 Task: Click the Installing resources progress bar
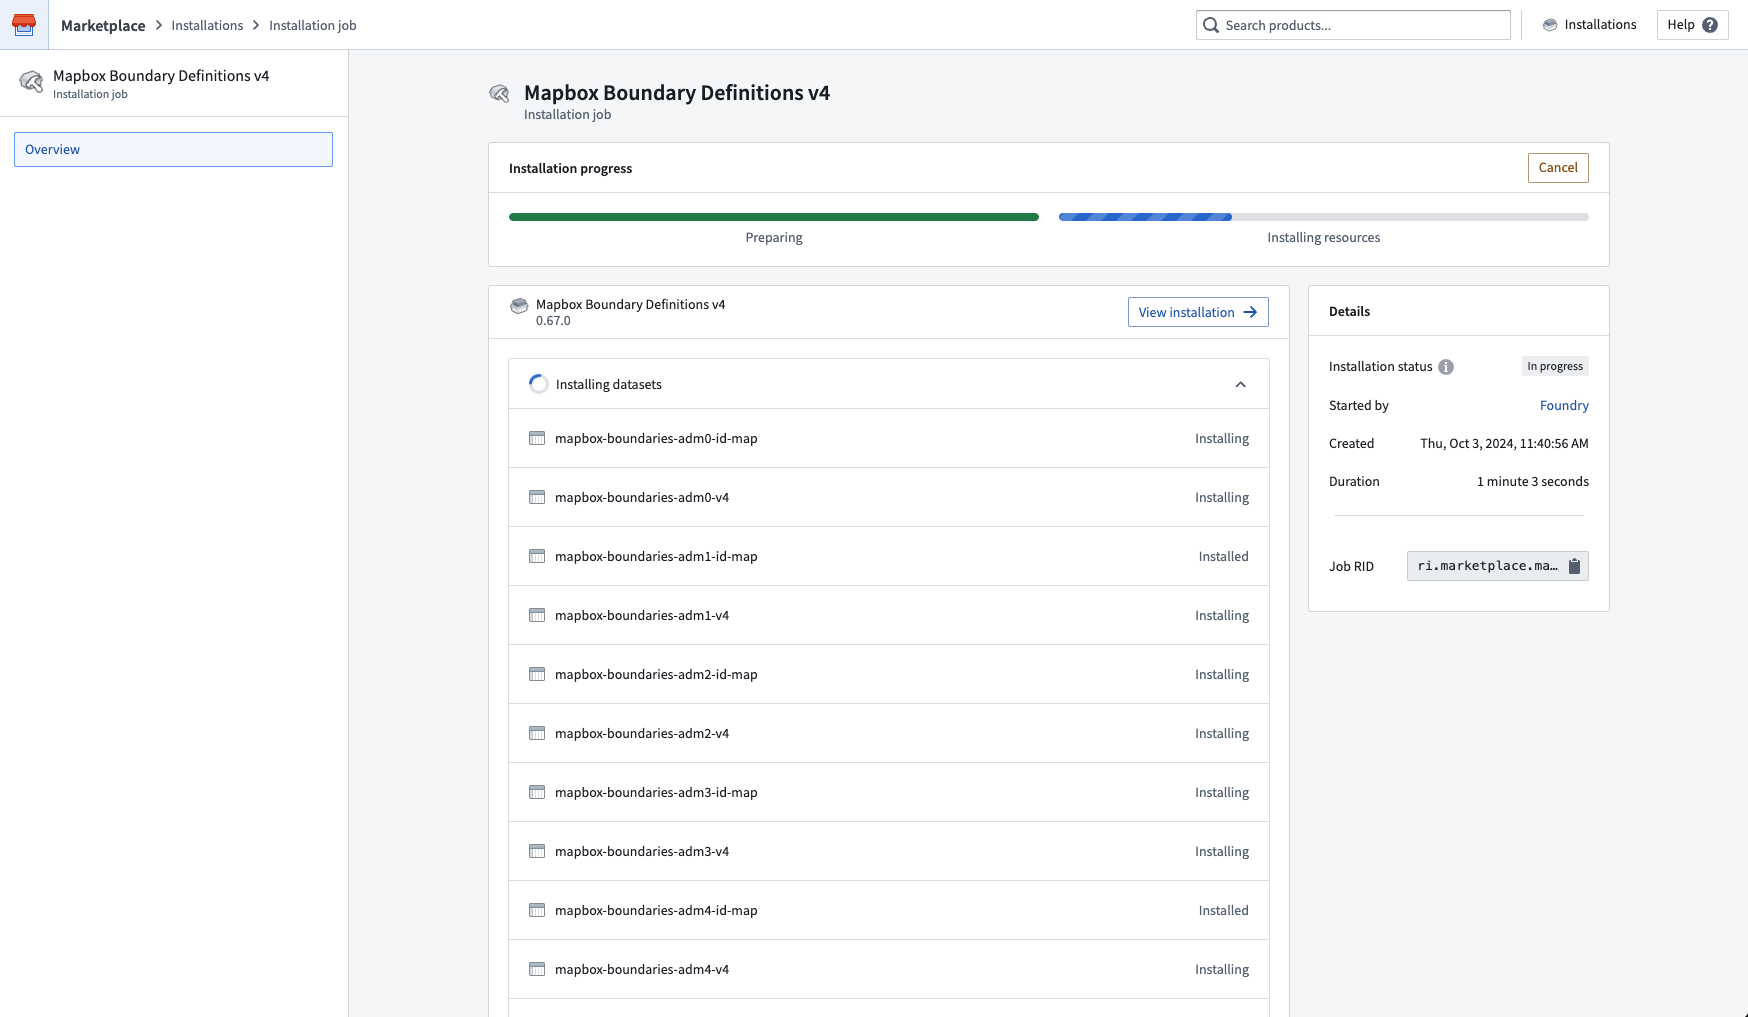pos(1324,217)
